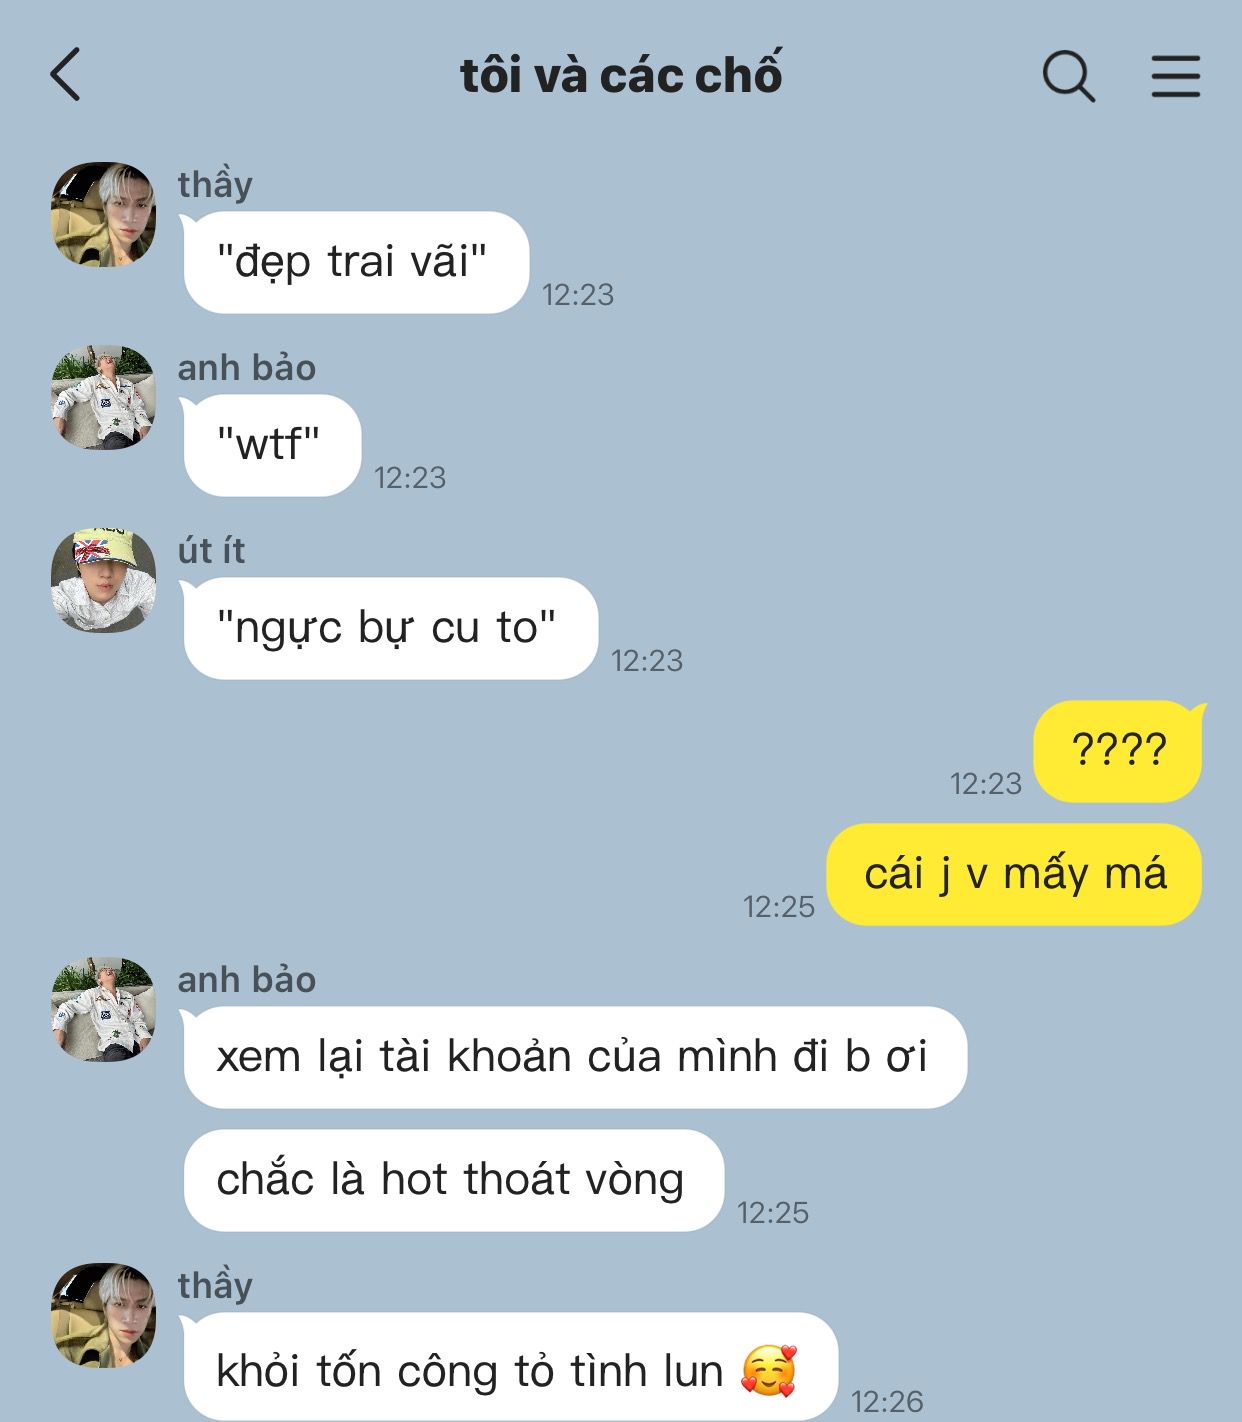Select the "chắc là hot thoát vòng" message

tap(453, 1180)
